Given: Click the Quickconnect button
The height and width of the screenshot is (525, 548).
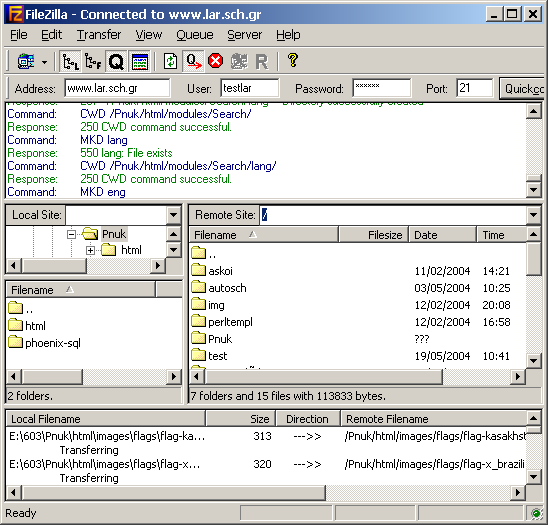Looking at the screenshot, I should 522,89.
